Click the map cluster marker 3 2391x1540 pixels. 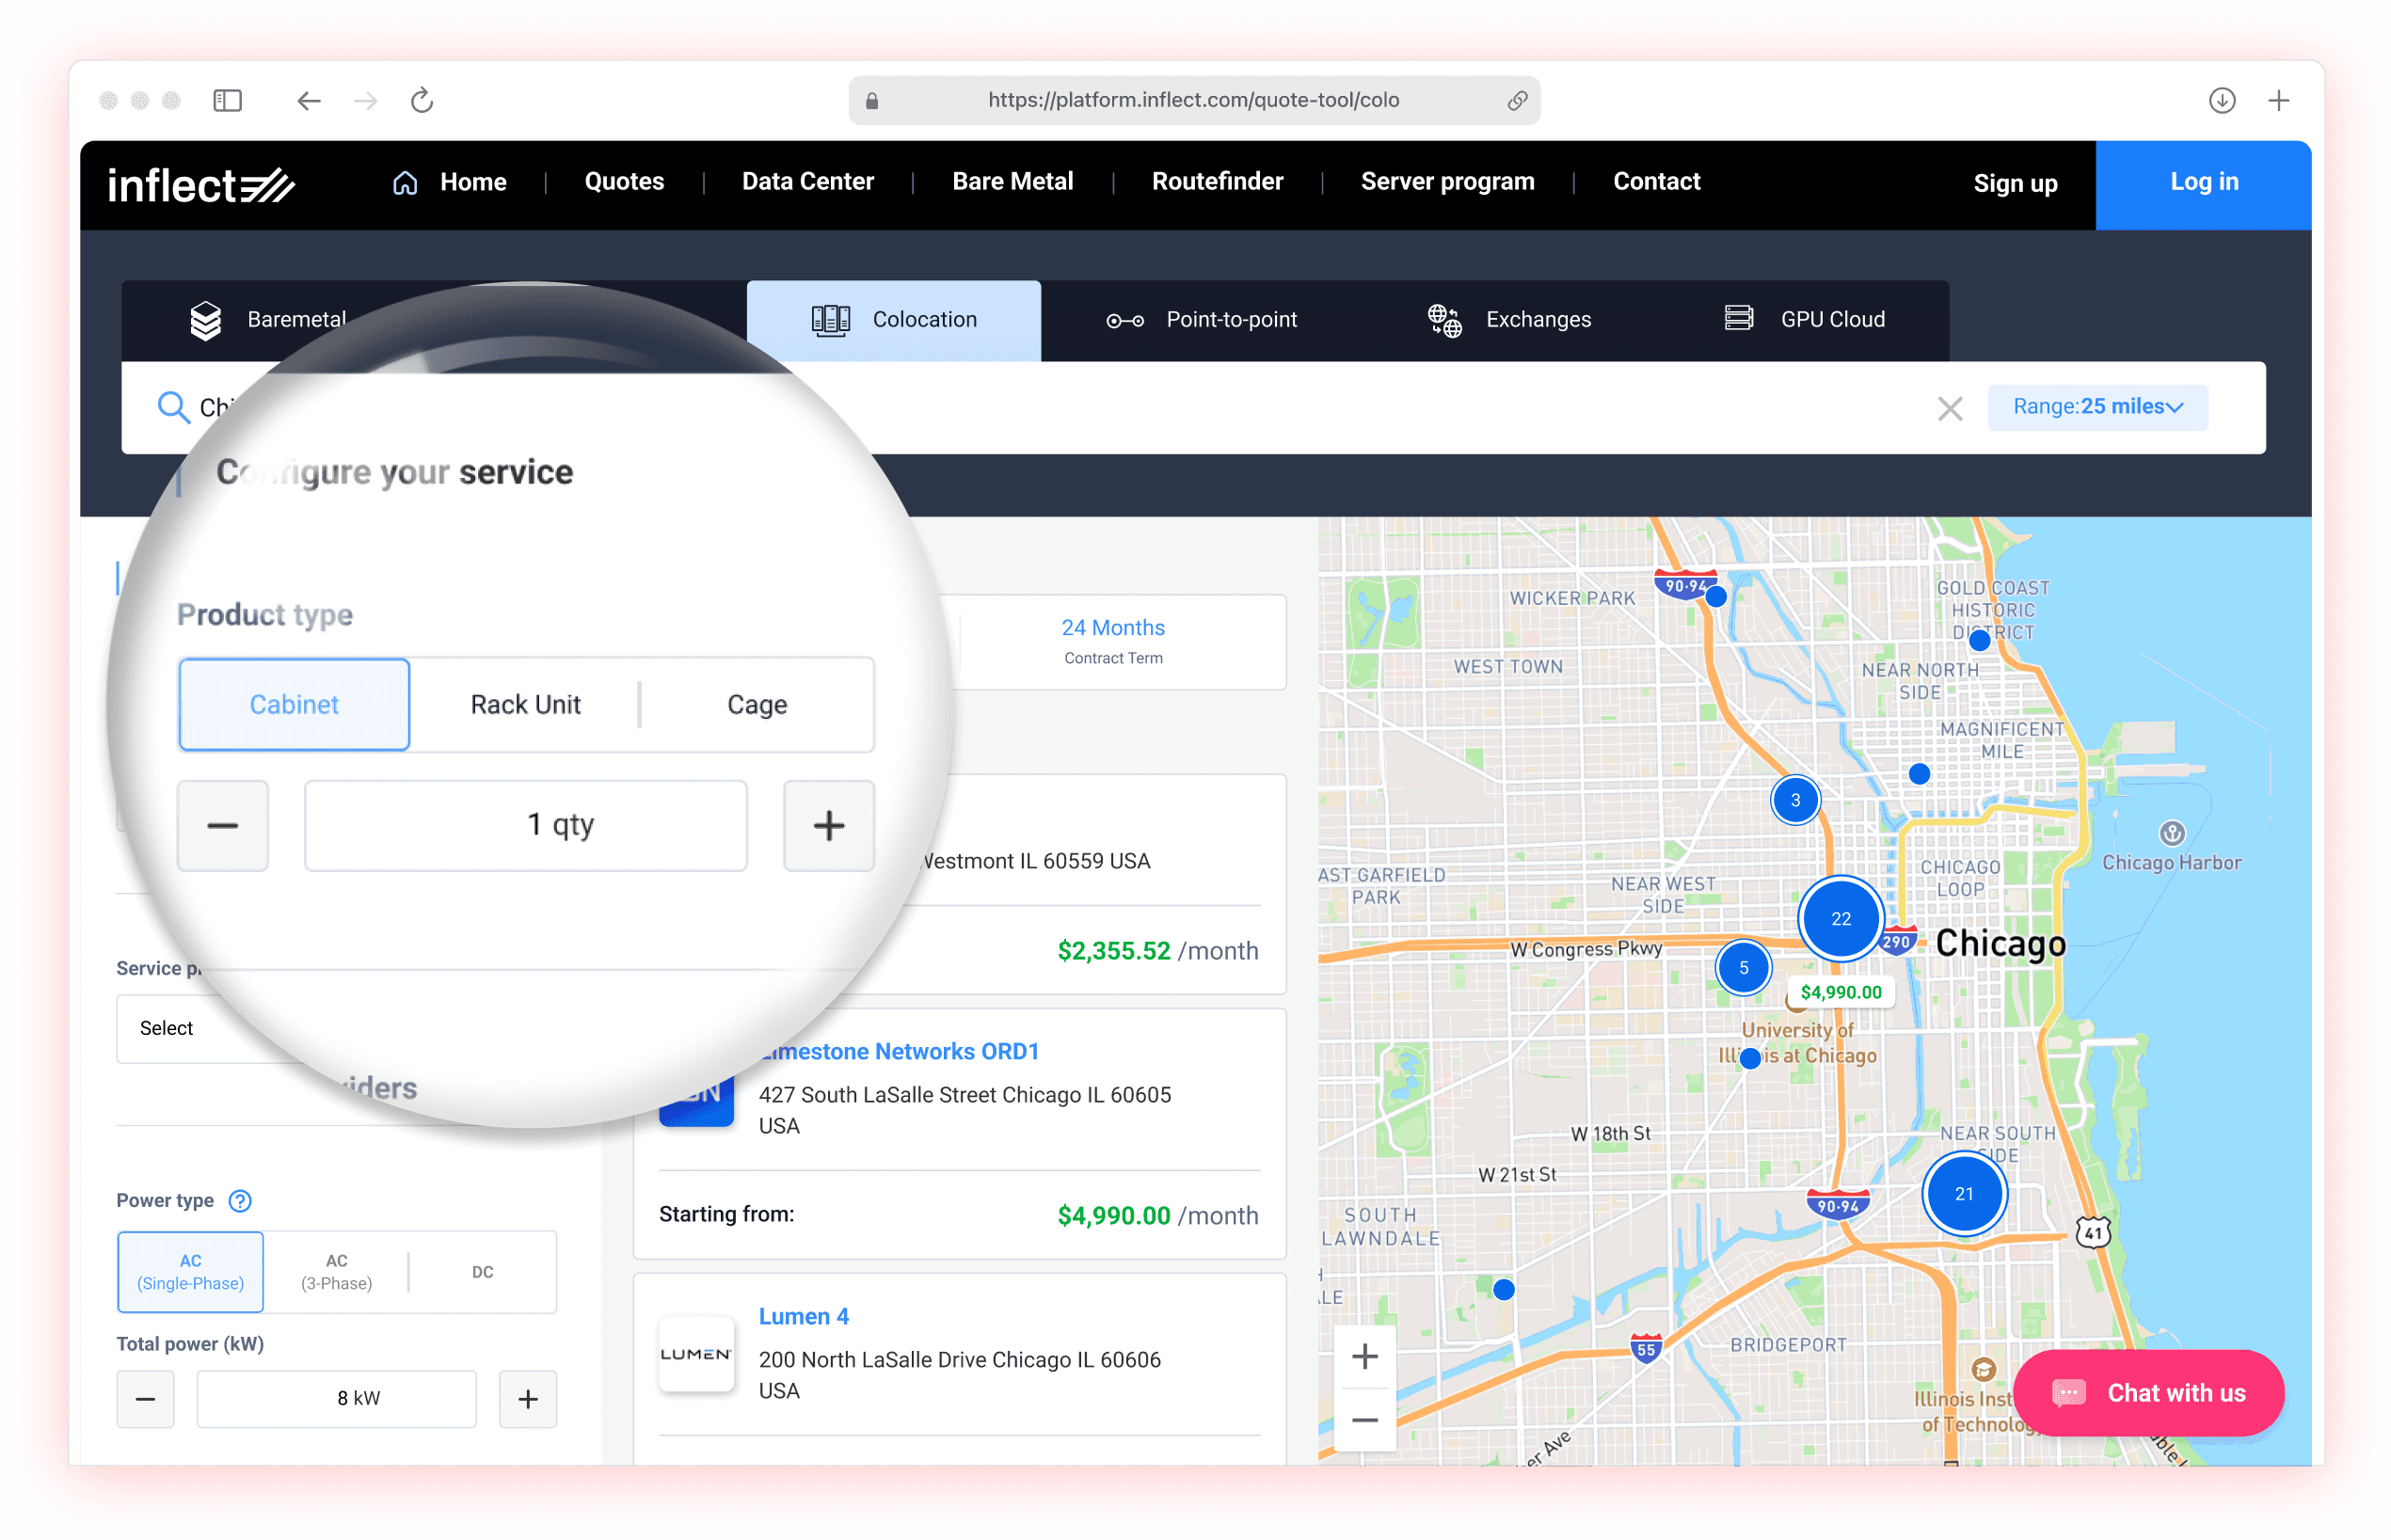pyautogui.click(x=1795, y=800)
